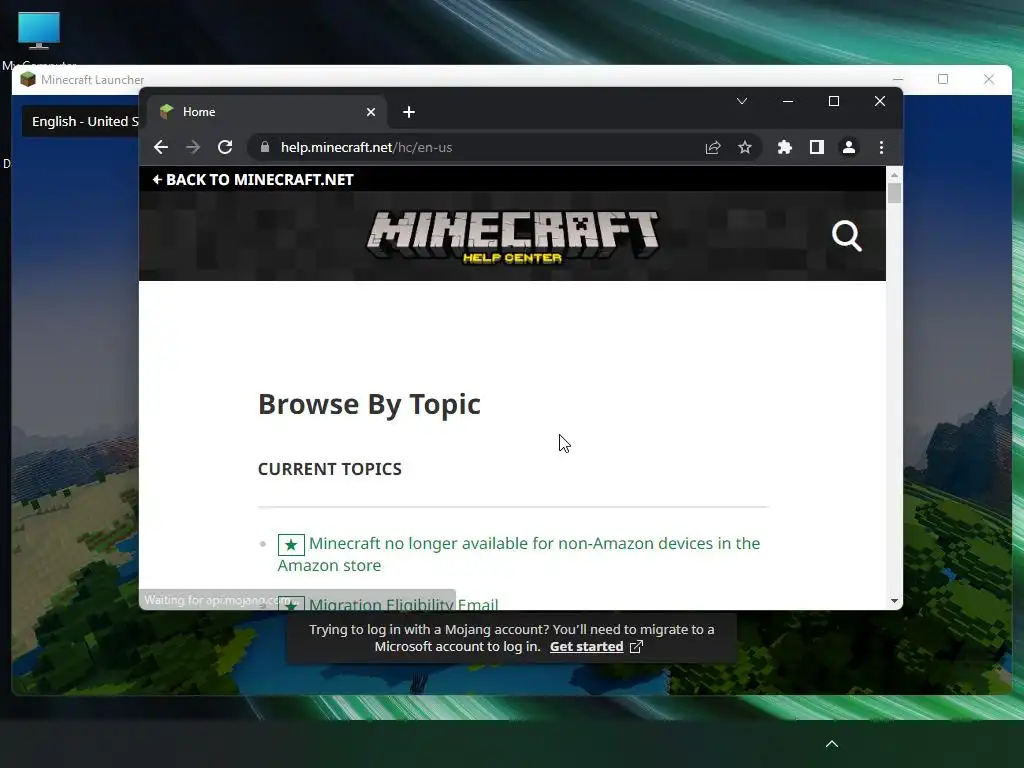Click the page scrollbar up arrow
Screen dimensions: 1024x768
point(894,175)
